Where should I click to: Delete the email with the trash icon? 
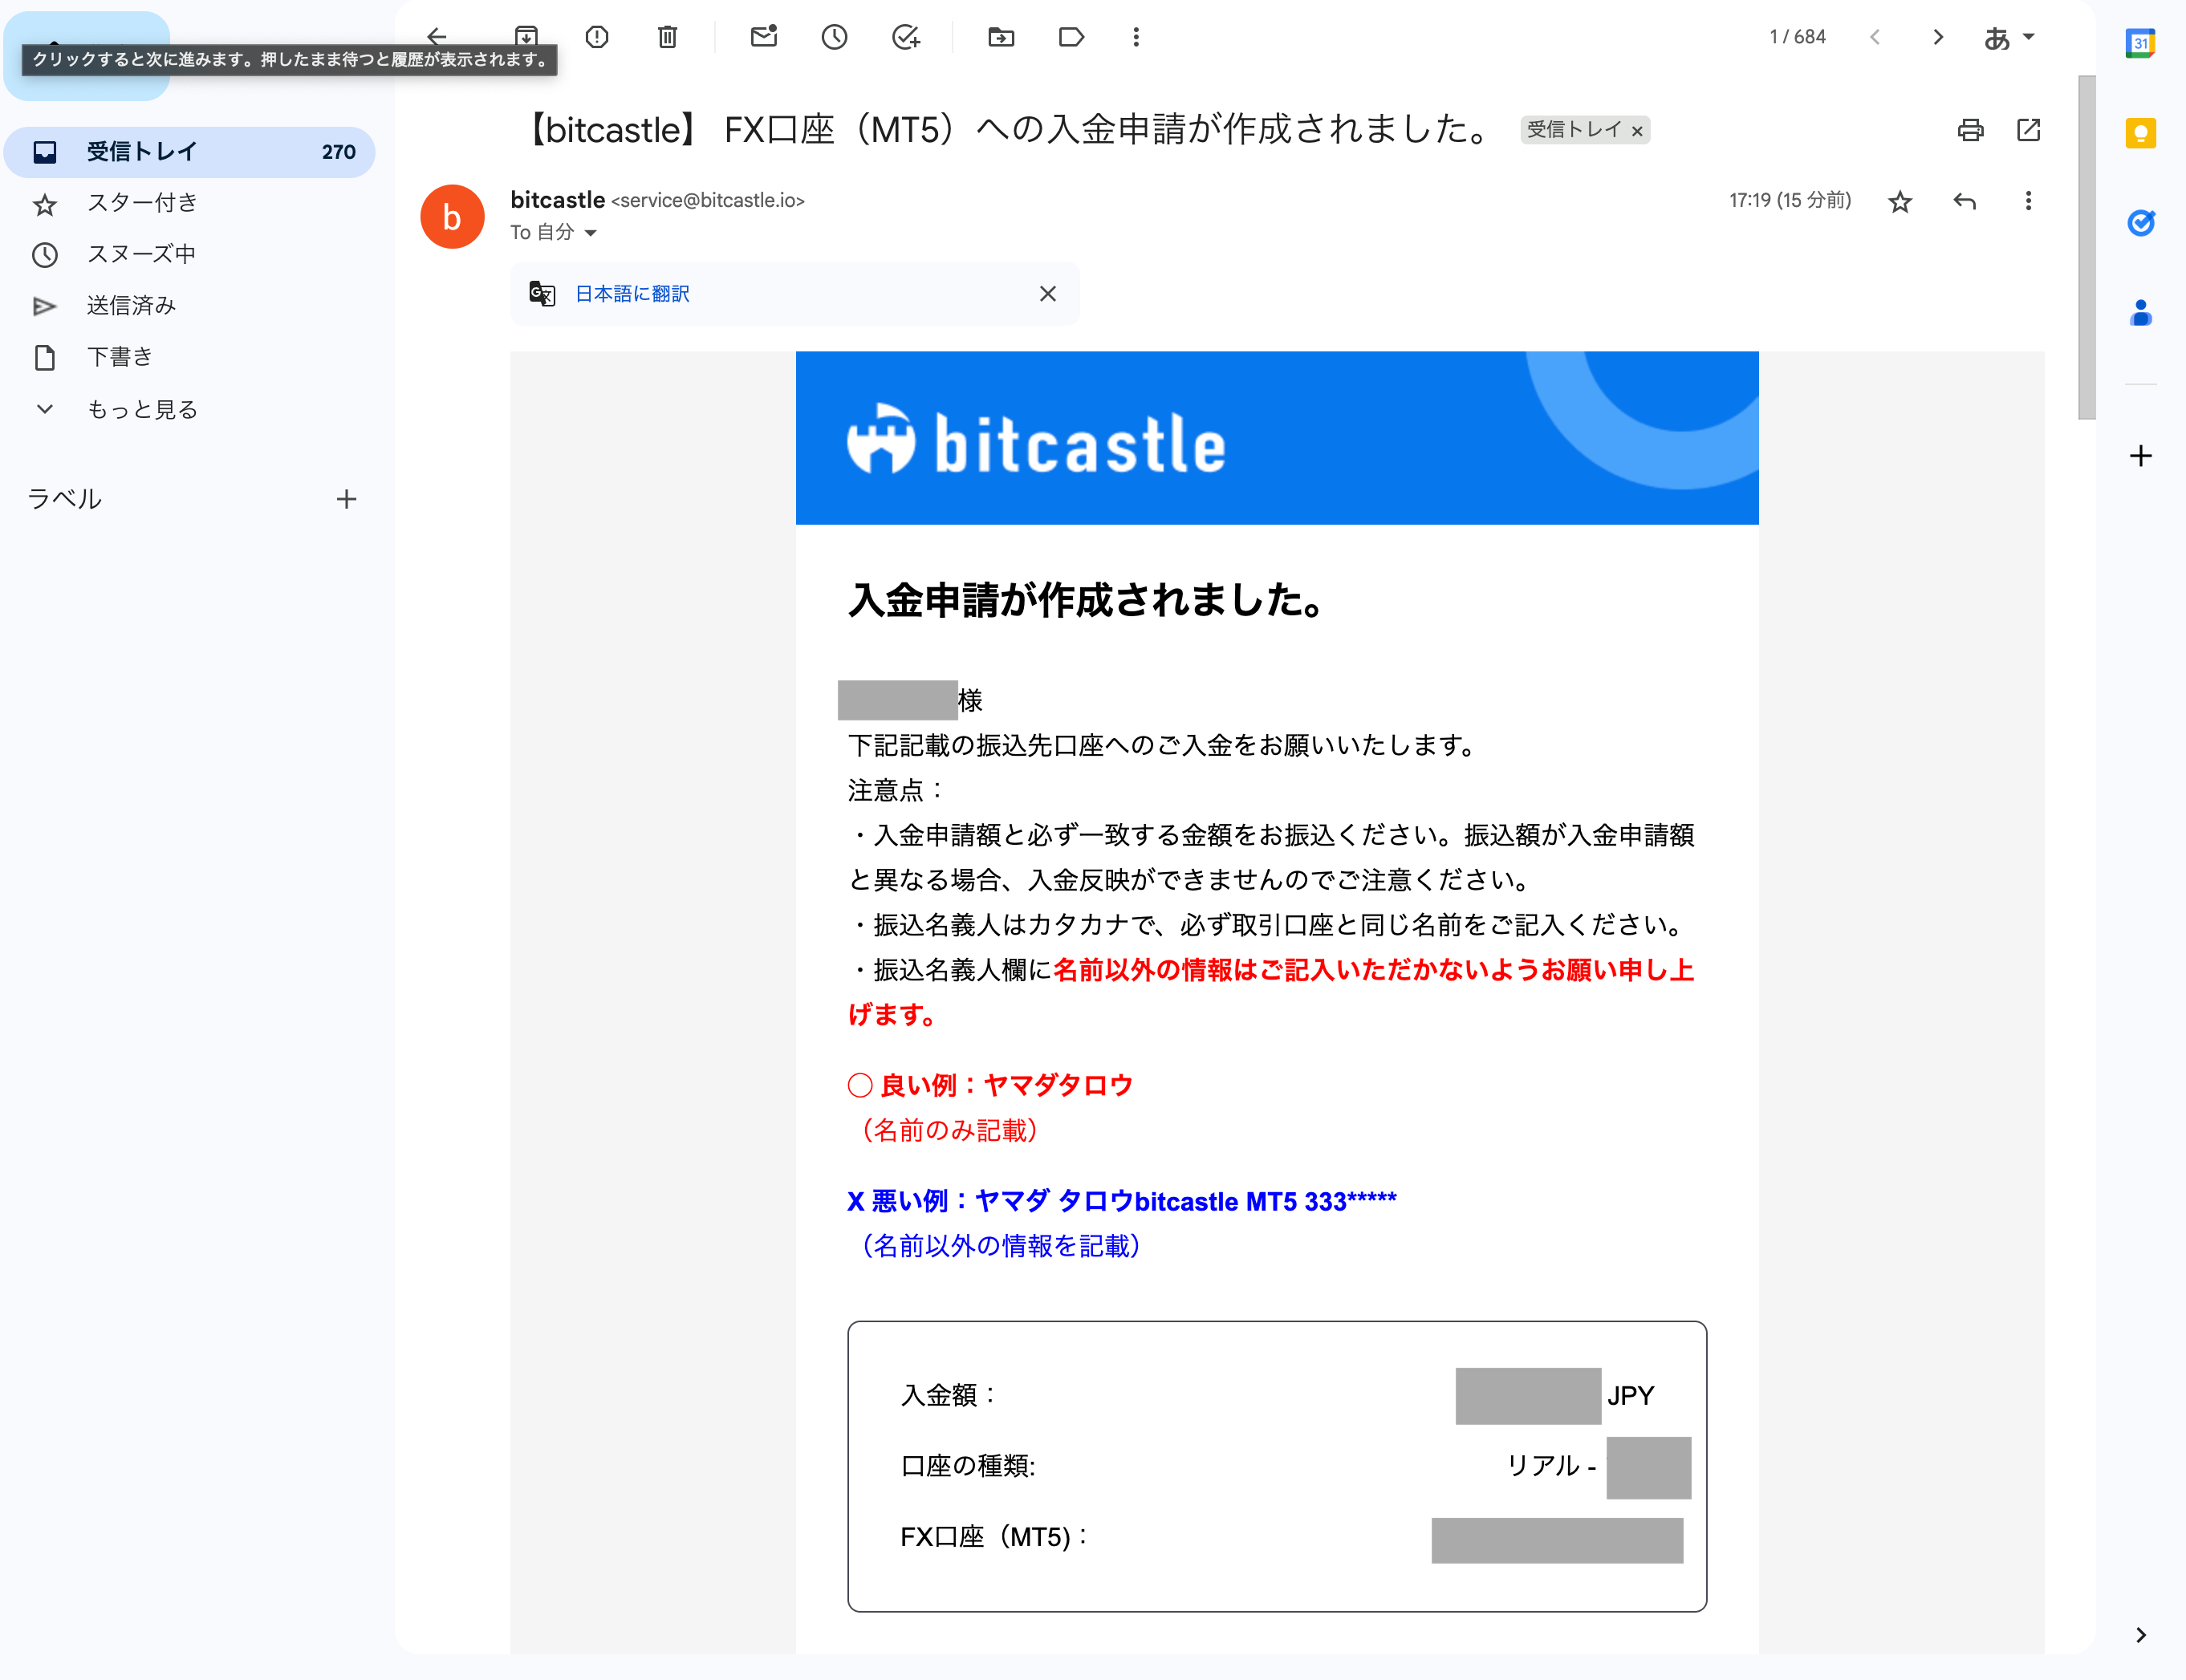click(x=668, y=37)
